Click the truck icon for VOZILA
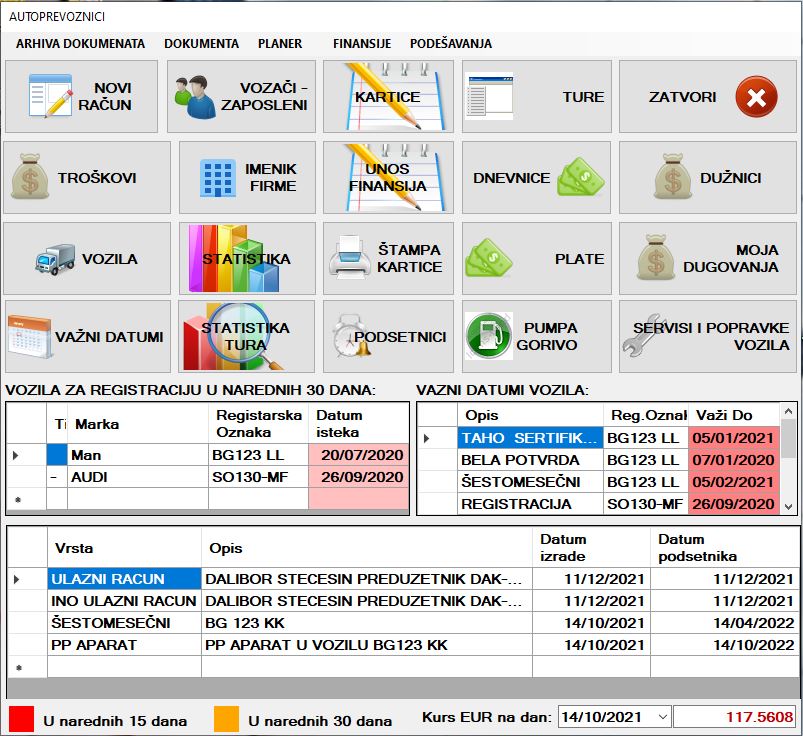803x736 pixels. [55, 260]
